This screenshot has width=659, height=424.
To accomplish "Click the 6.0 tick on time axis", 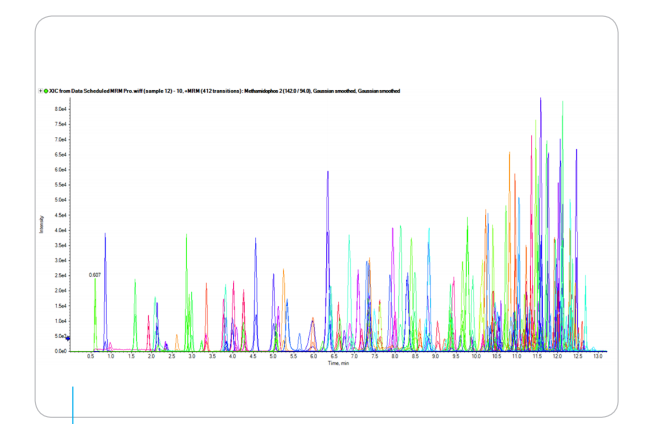I will pyautogui.click(x=313, y=357).
